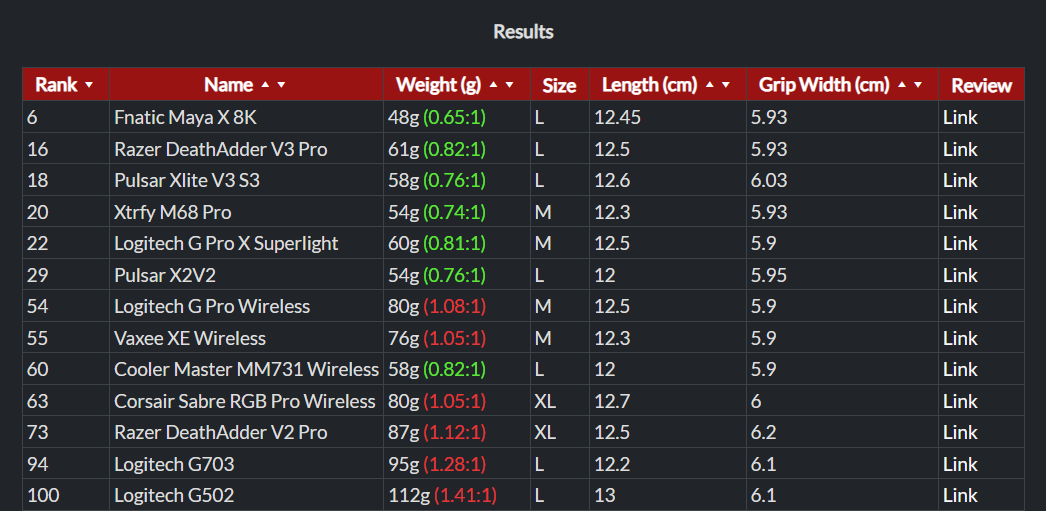The image size is (1046, 511).
Task: Click weight 87g (1.12:1) cell
Action: click(x=457, y=432)
